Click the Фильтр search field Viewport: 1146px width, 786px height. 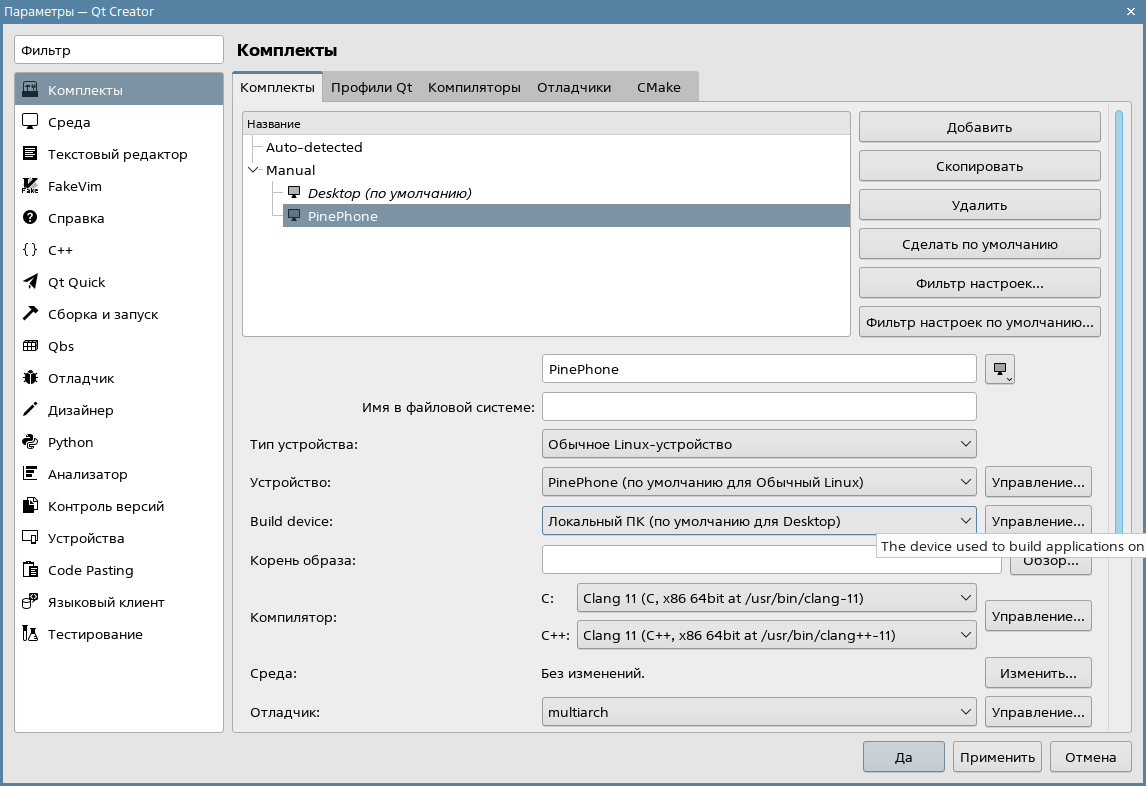pos(119,50)
